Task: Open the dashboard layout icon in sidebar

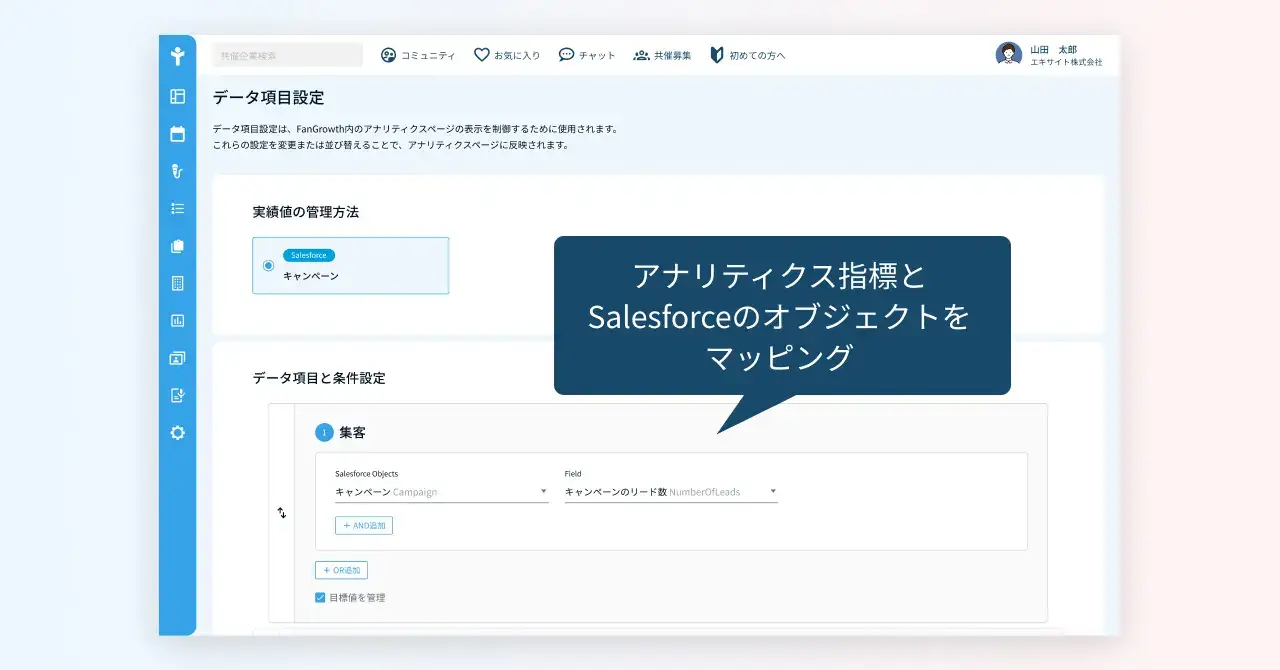Action: click(x=178, y=96)
